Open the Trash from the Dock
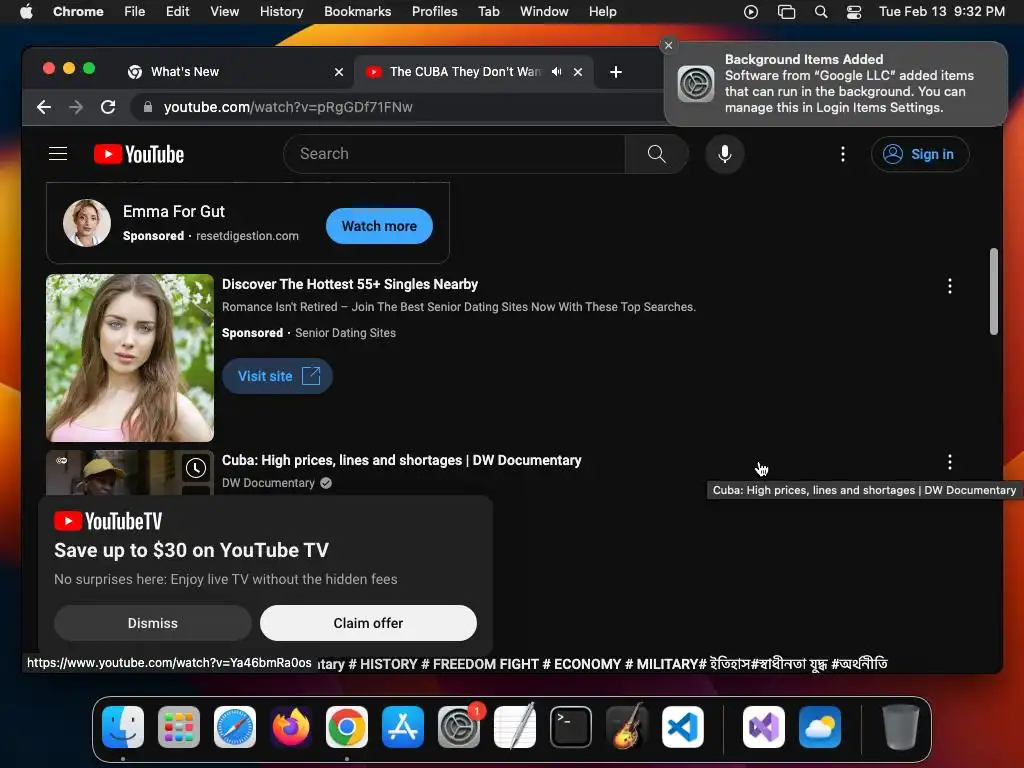 click(x=901, y=727)
